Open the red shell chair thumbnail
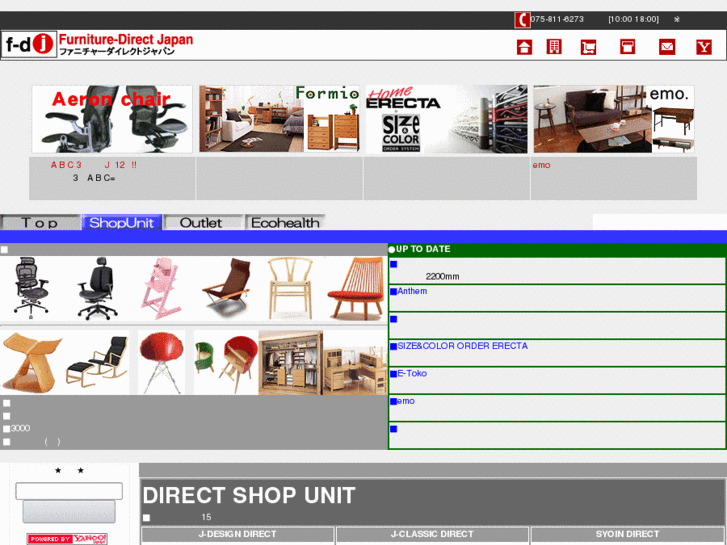Screen dimensions: 727x545 coord(161,362)
